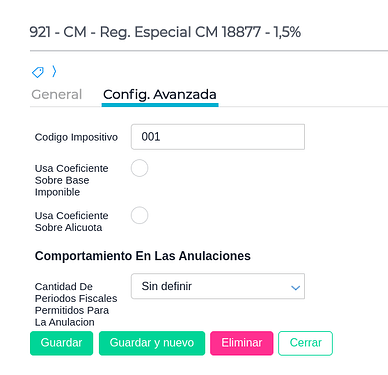This screenshot has height=375, width=388.
Task: Click Guardar y nuevo button
Action: [152, 343]
